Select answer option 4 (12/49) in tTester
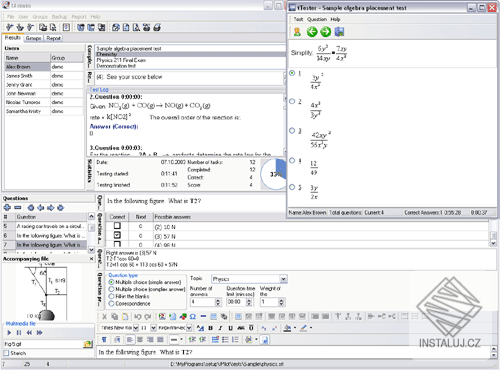This screenshot has width=500, height=370. 292,161
